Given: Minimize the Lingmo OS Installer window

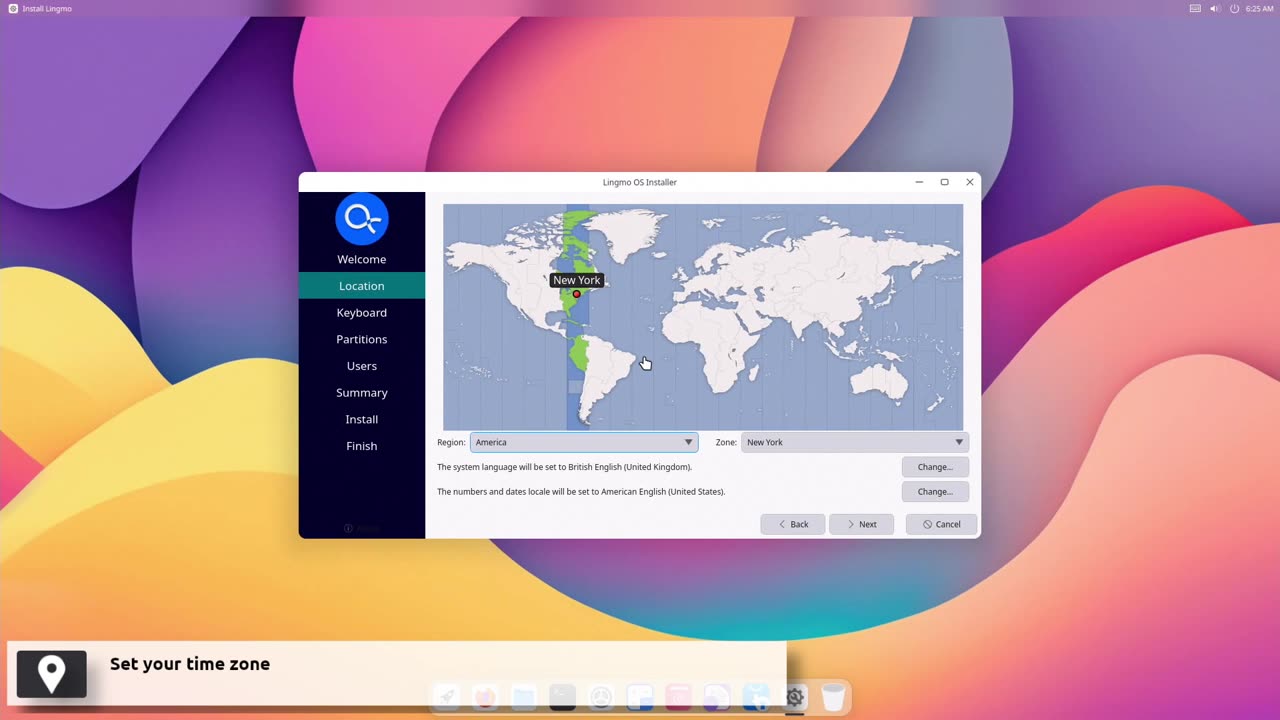Looking at the screenshot, I should point(919,182).
